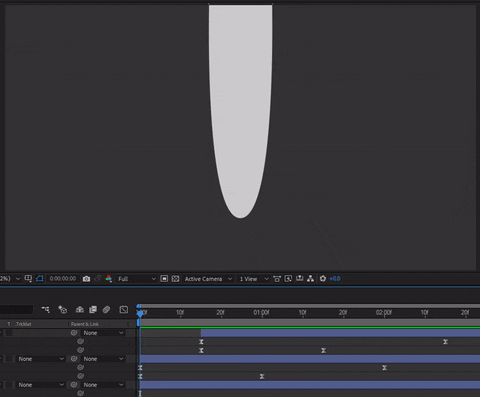Open the second layer's parent None dropdown
The image size is (480, 397).
[103, 359]
